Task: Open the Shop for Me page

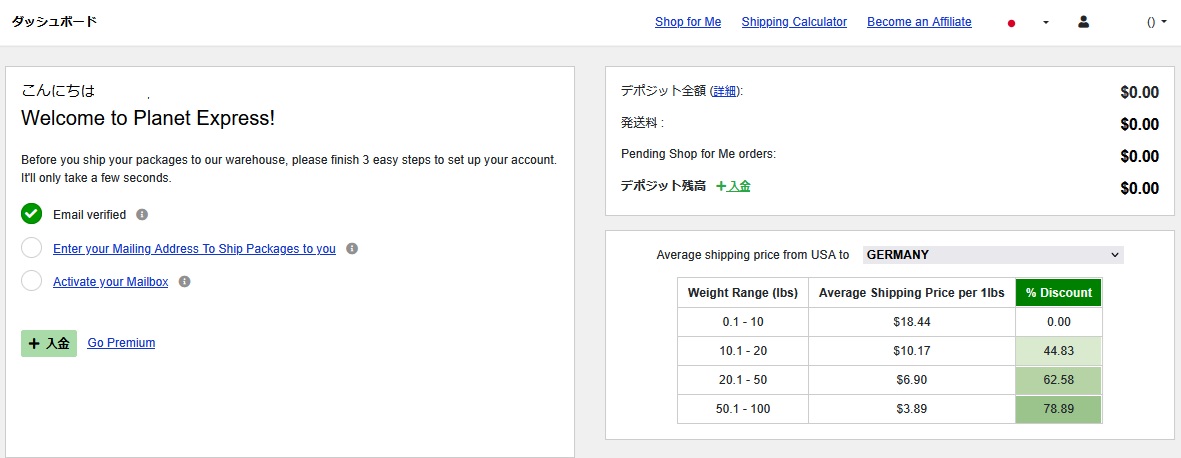Action: click(x=687, y=22)
